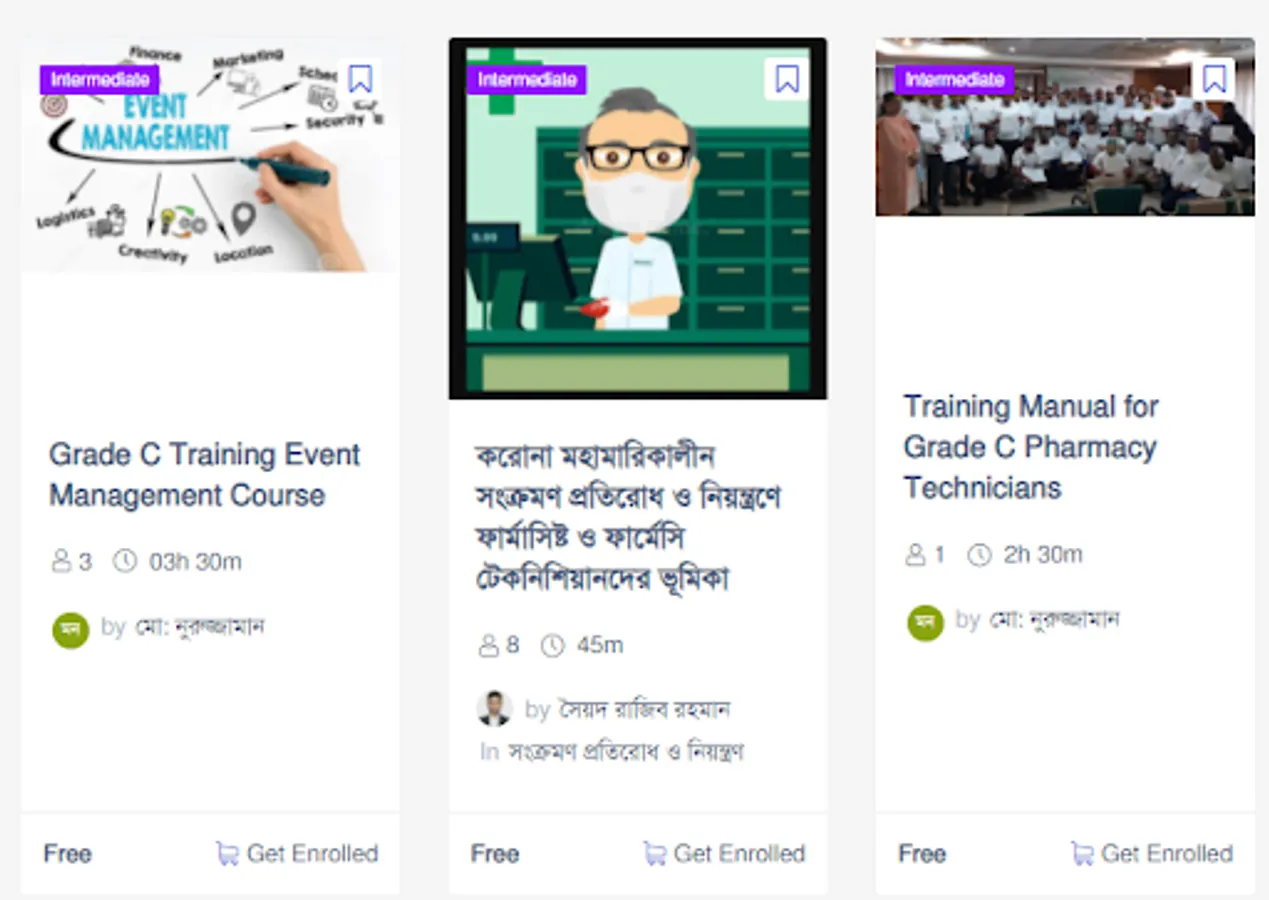Click green author avatar on Event Management card
Viewport: 1269px width, 900px height.
[x=71, y=630]
